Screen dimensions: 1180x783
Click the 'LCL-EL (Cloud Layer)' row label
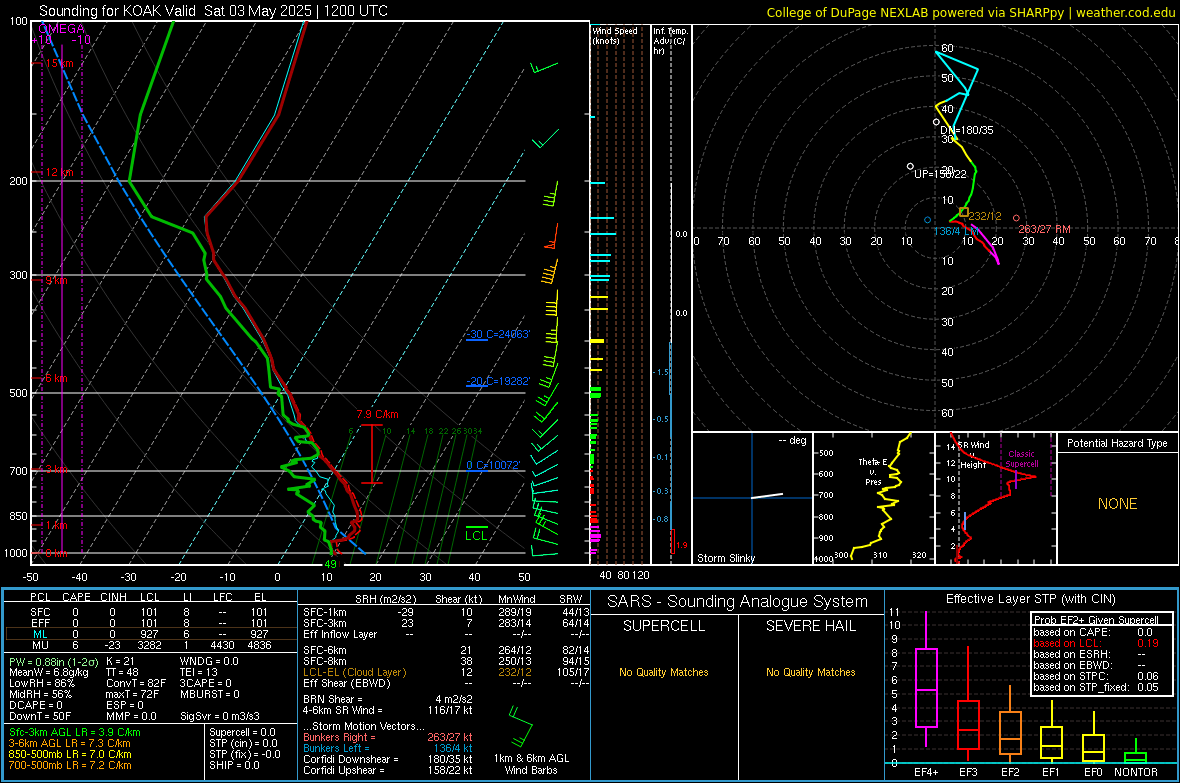pos(354,672)
